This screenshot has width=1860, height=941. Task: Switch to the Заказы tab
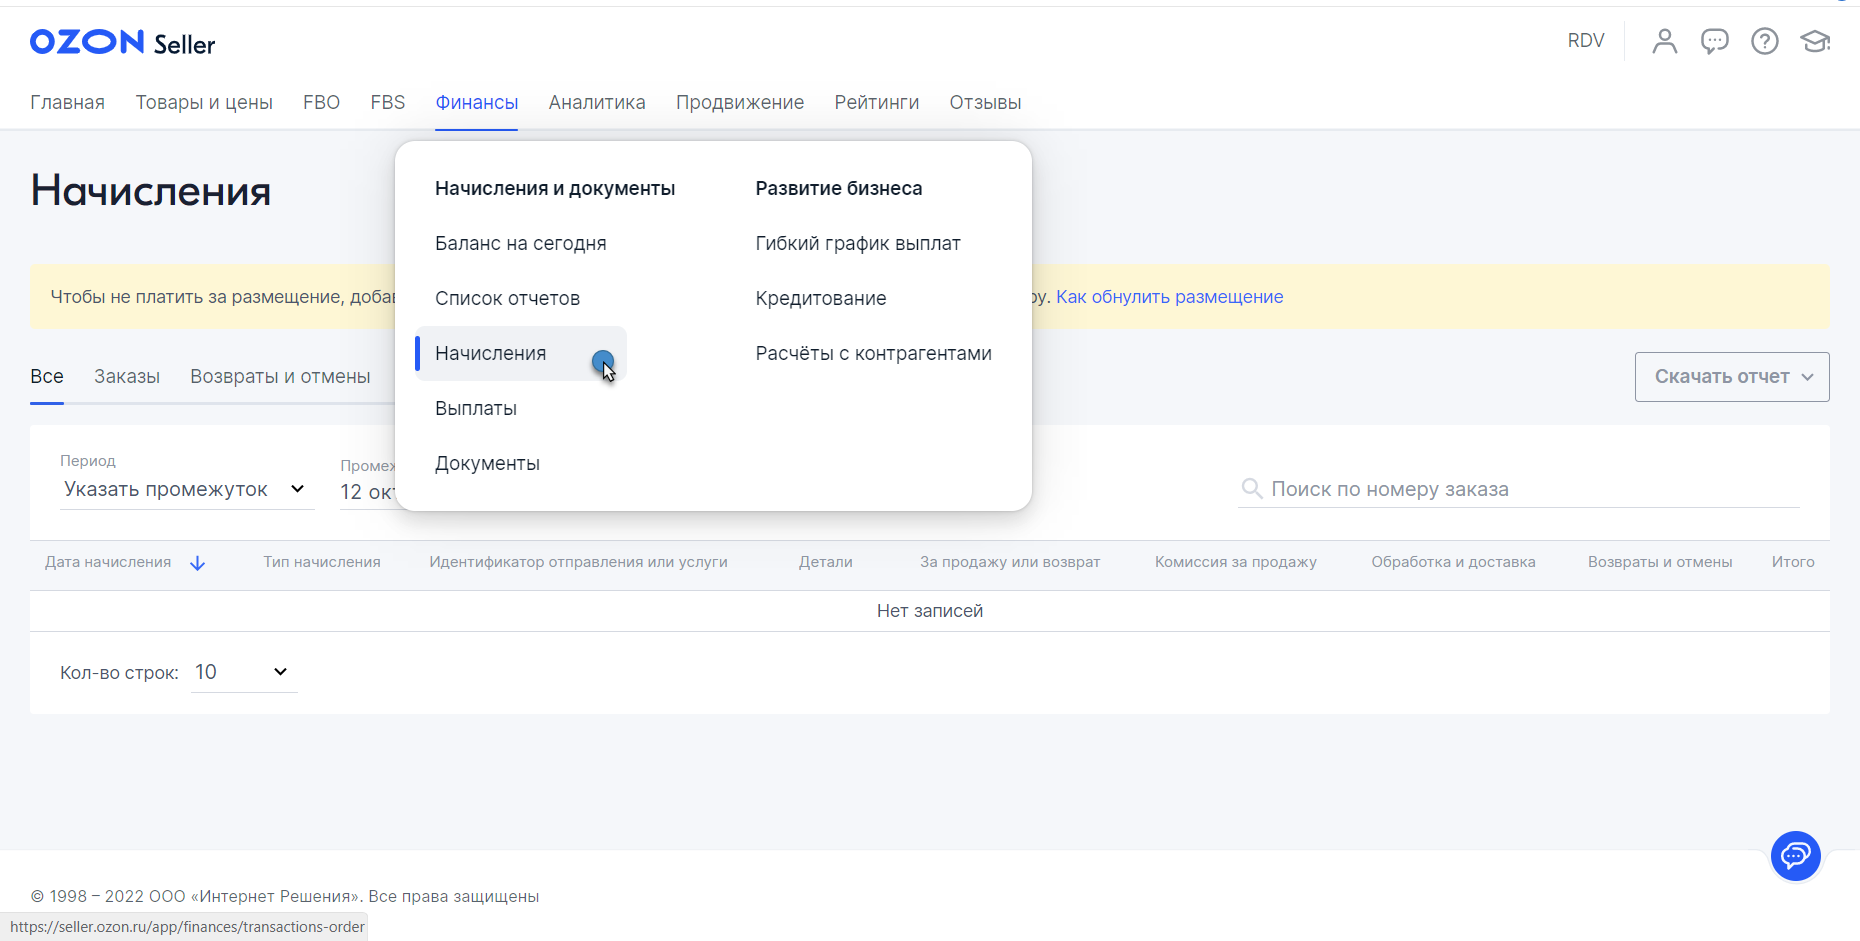(x=127, y=377)
